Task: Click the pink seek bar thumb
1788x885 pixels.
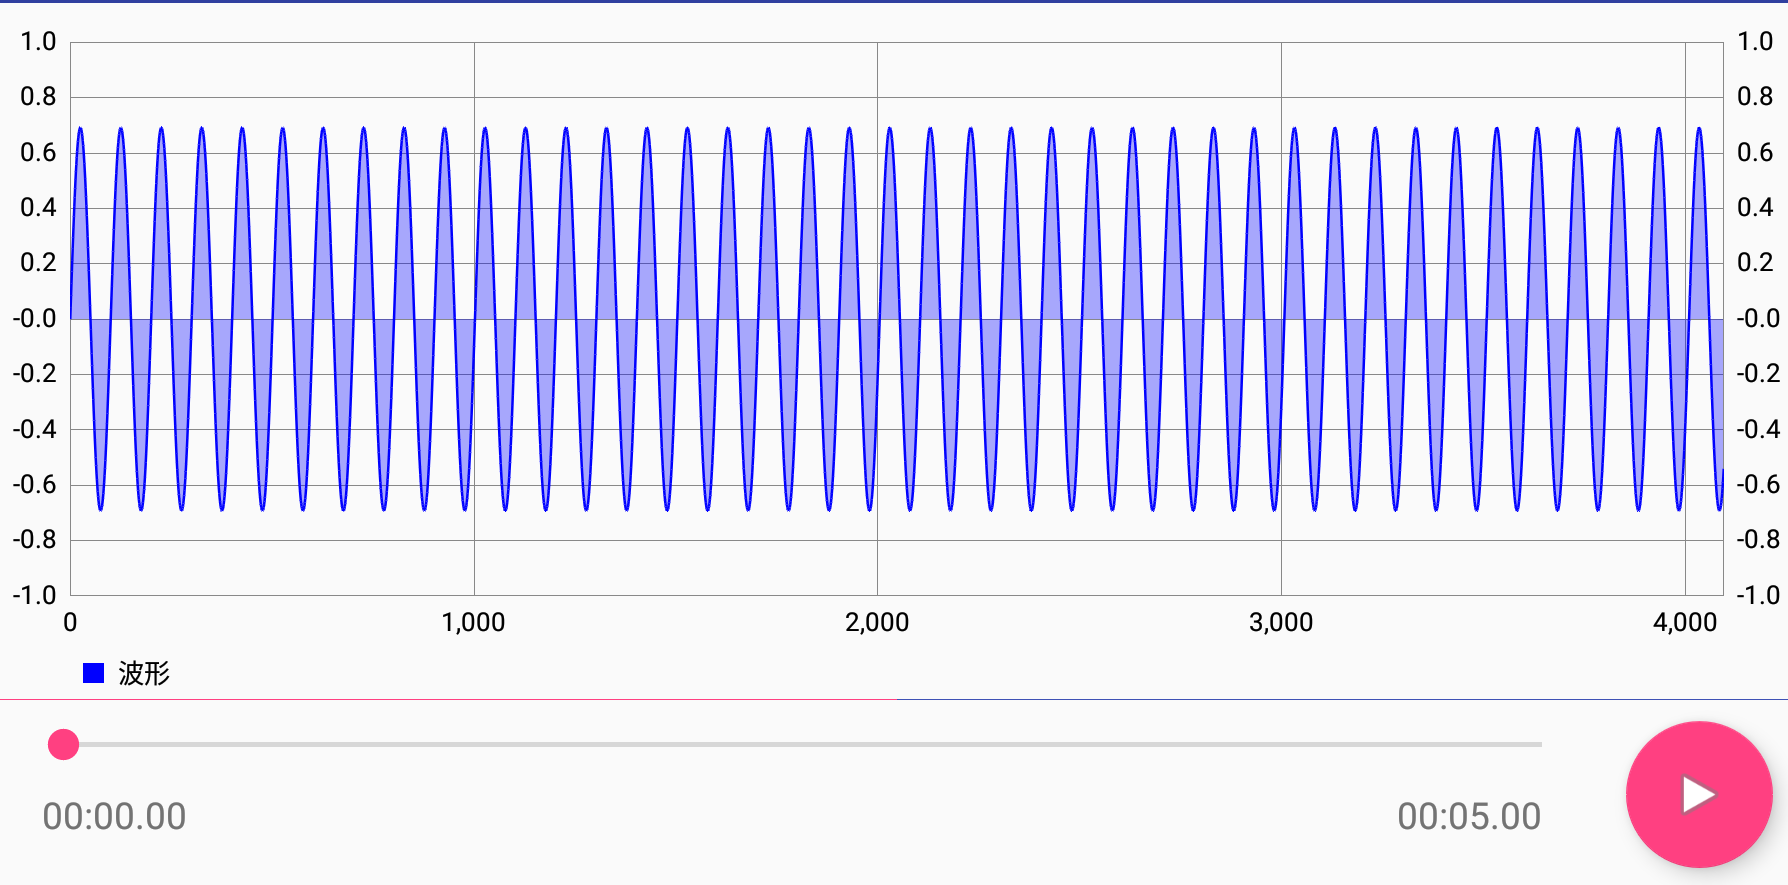Action: click(64, 745)
